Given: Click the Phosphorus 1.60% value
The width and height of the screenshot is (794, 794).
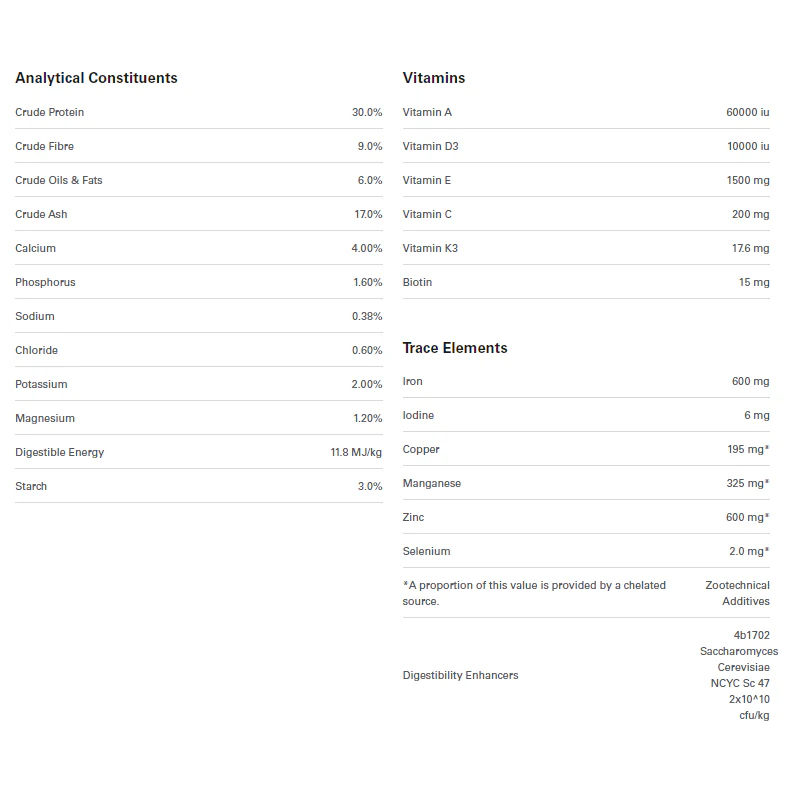Looking at the screenshot, I should click(x=367, y=282).
